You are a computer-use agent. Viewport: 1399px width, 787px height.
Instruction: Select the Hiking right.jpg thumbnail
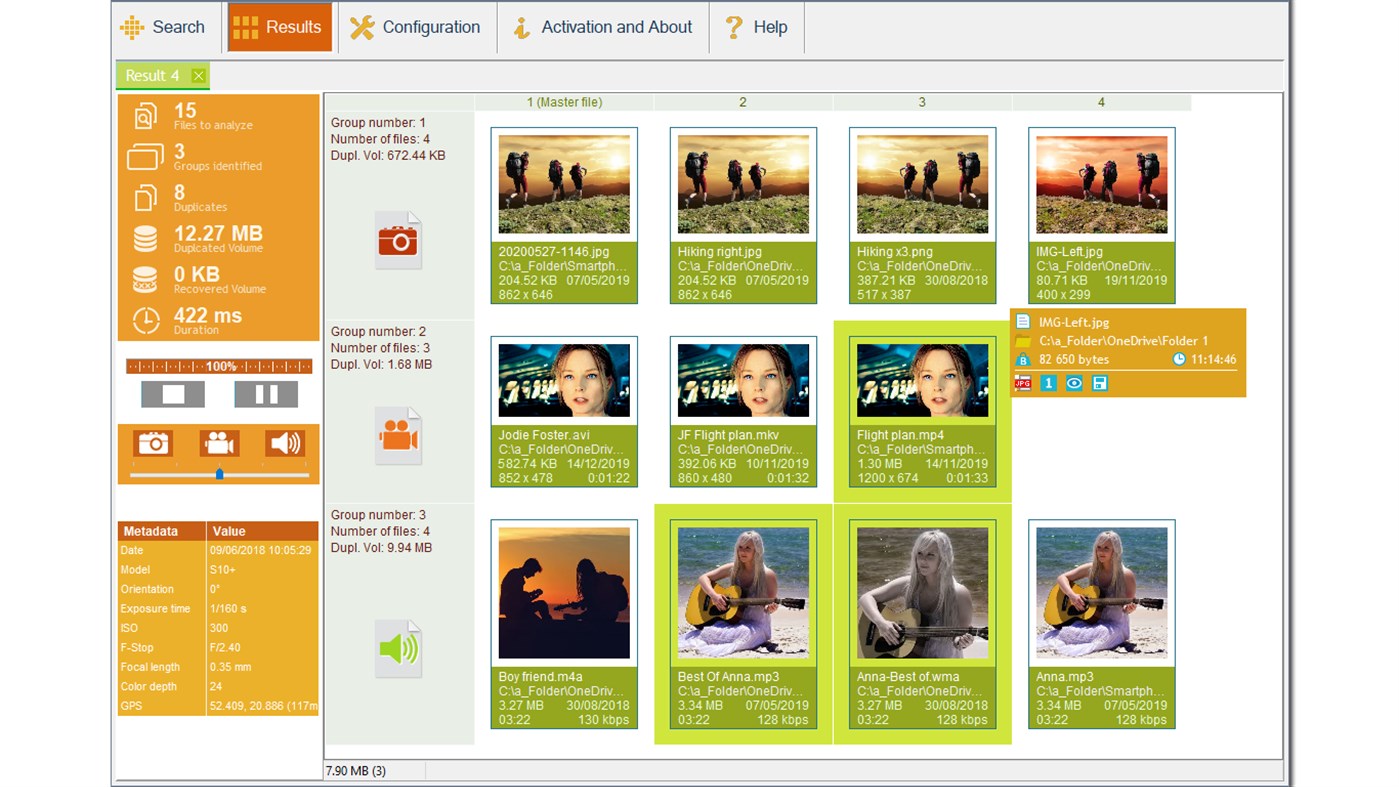tap(742, 183)
